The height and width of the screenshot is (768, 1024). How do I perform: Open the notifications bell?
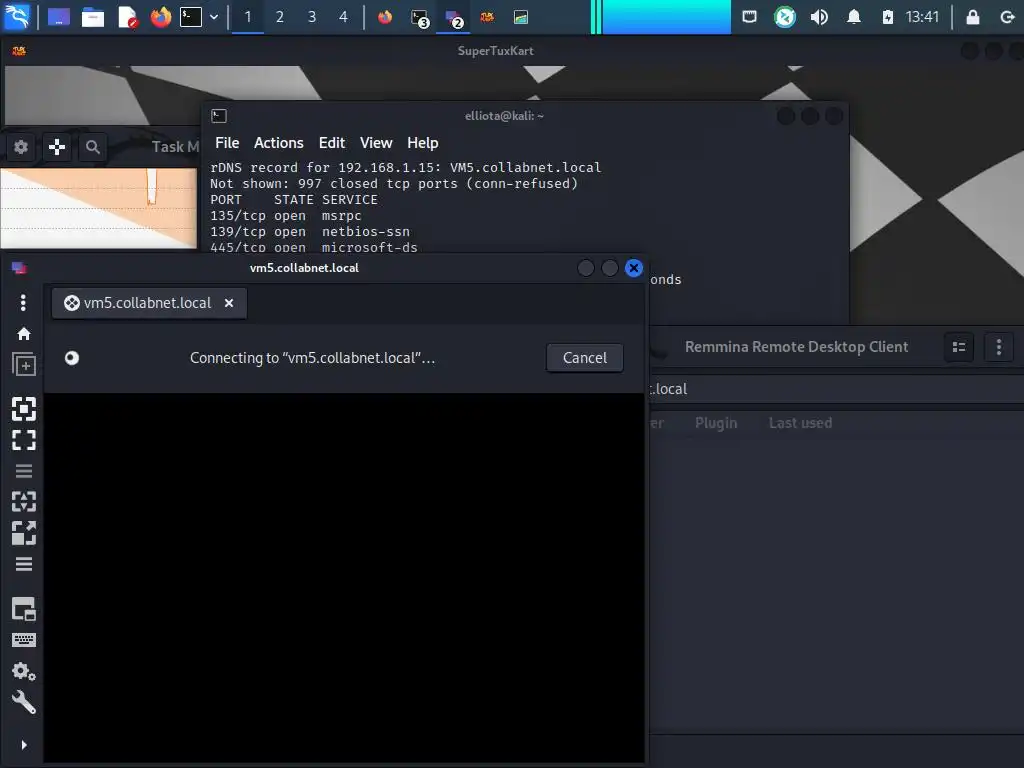853,17
